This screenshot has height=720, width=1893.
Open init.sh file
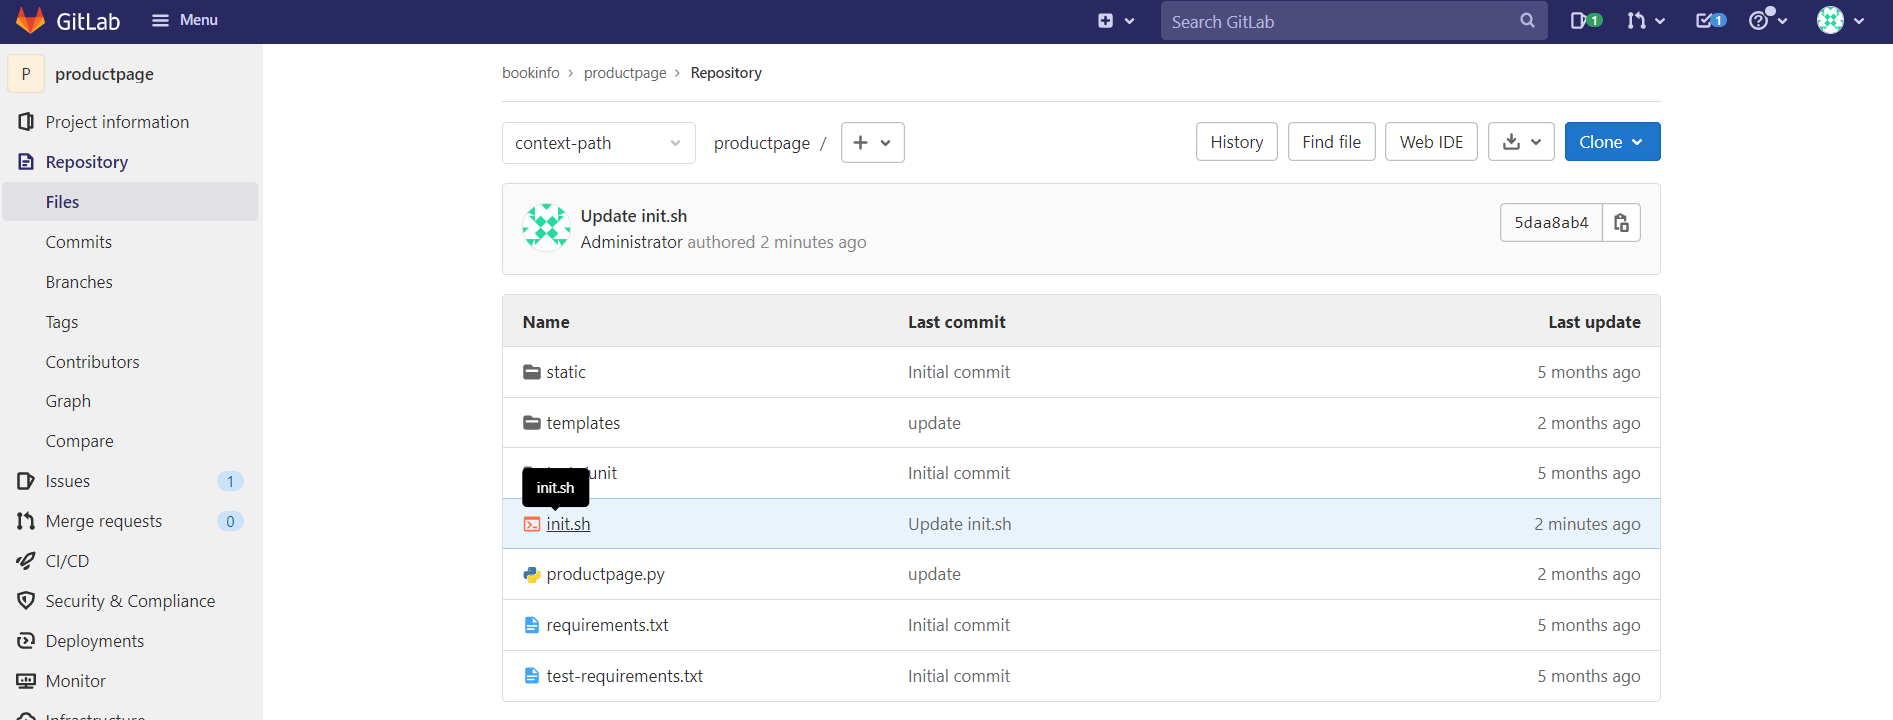(568, 524)
